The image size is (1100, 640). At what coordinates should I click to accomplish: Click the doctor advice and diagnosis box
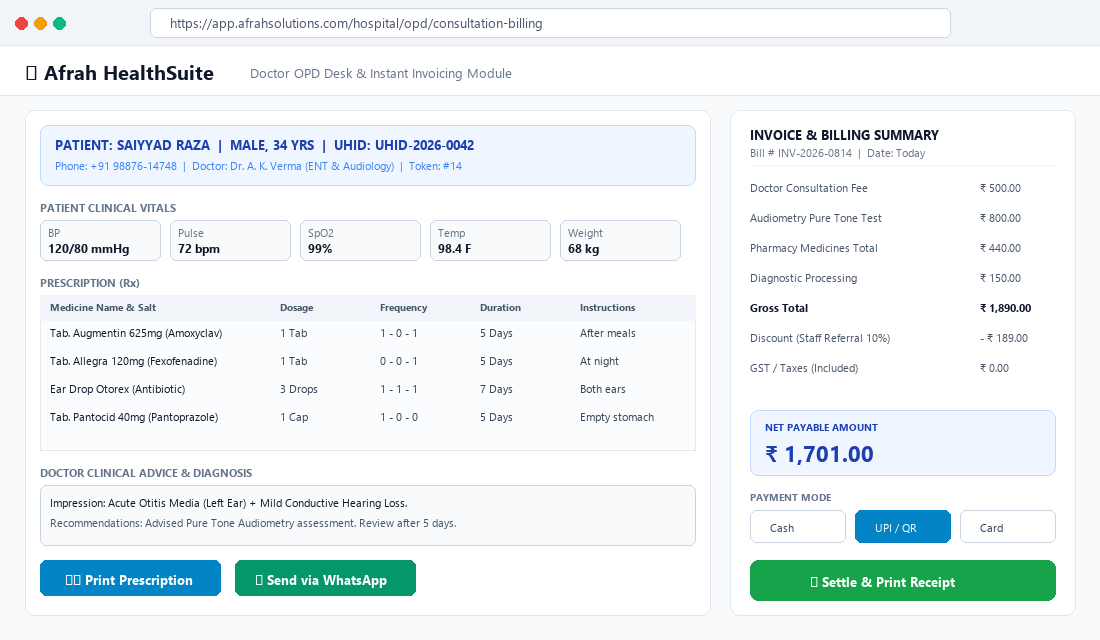click(x=368, y=515)
